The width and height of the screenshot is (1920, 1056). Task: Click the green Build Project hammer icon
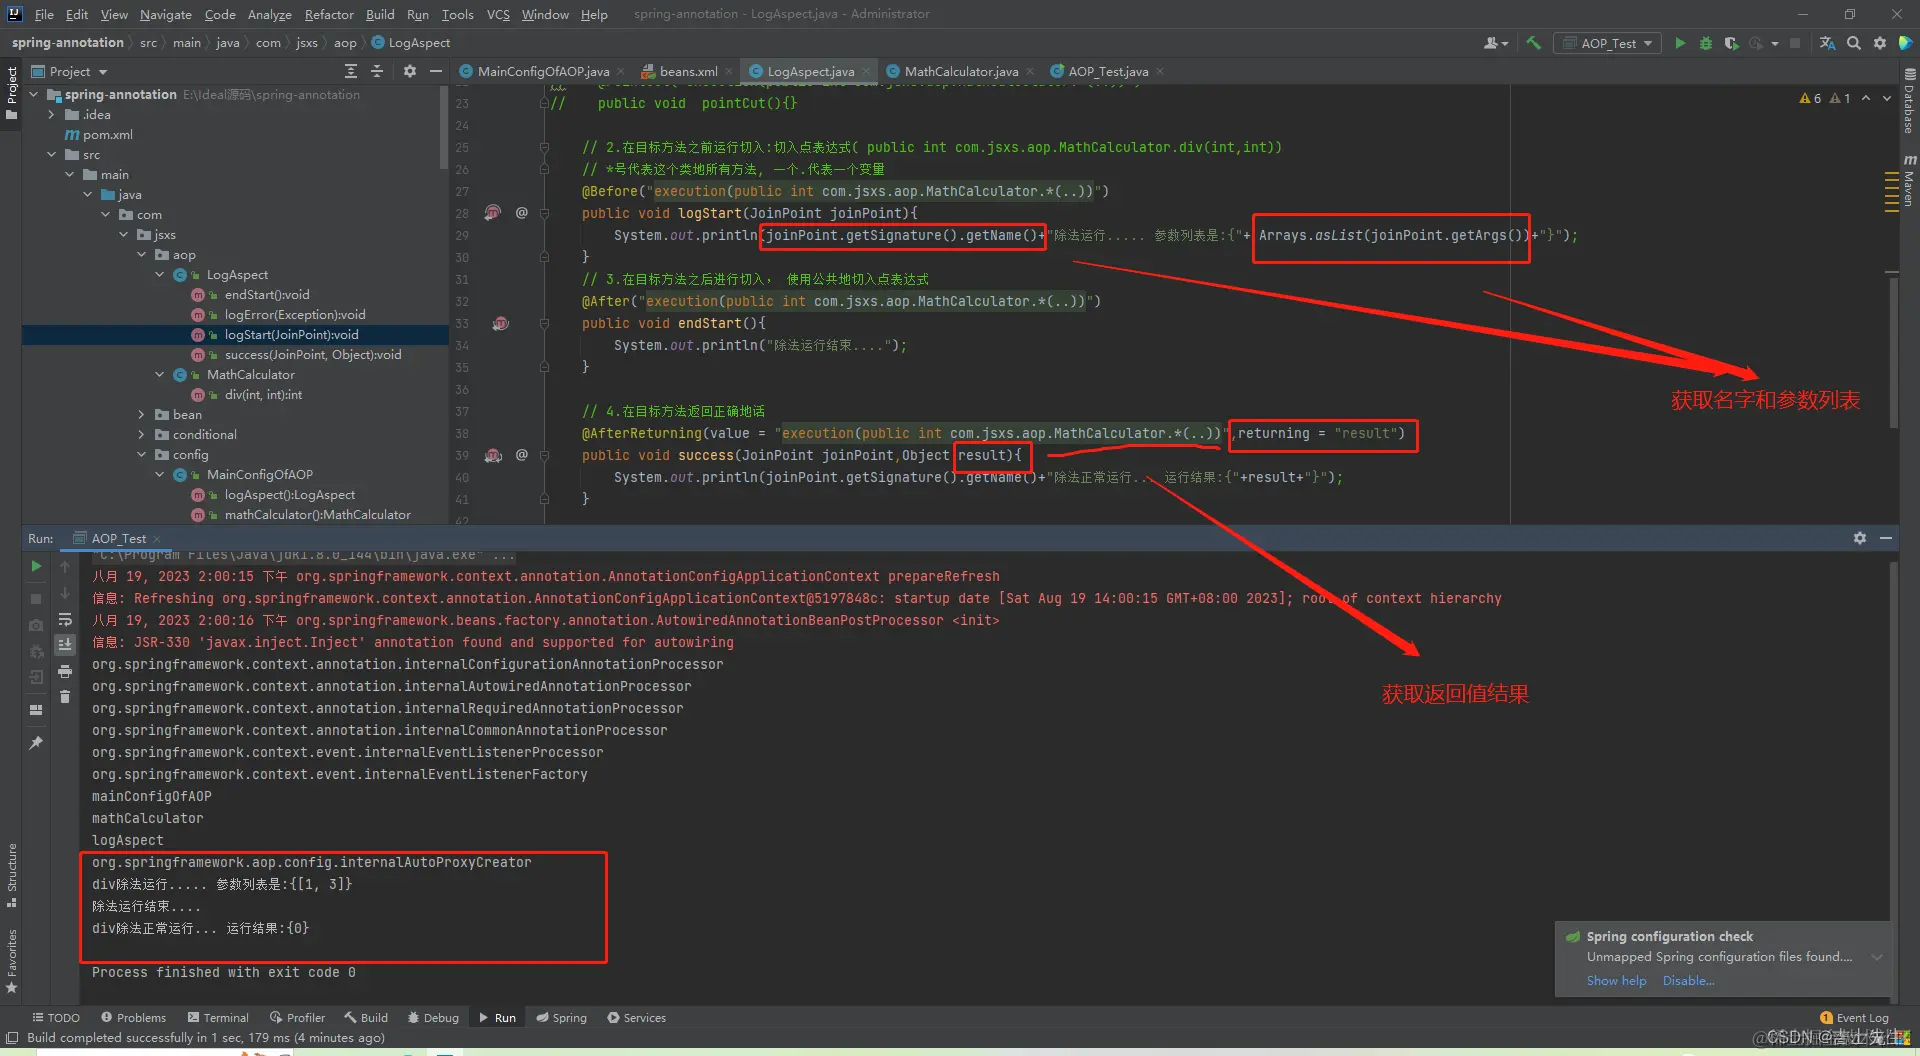(1533, 43)
